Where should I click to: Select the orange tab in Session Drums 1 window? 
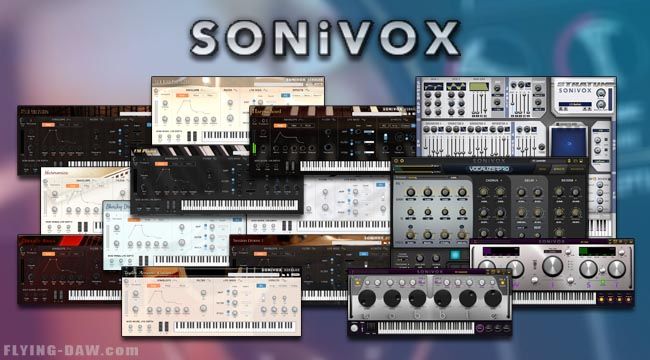(x=260, y=254)
